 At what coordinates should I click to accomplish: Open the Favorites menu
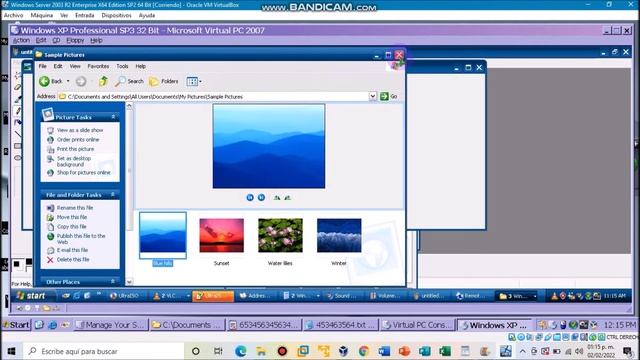click(x=98, y=66)
